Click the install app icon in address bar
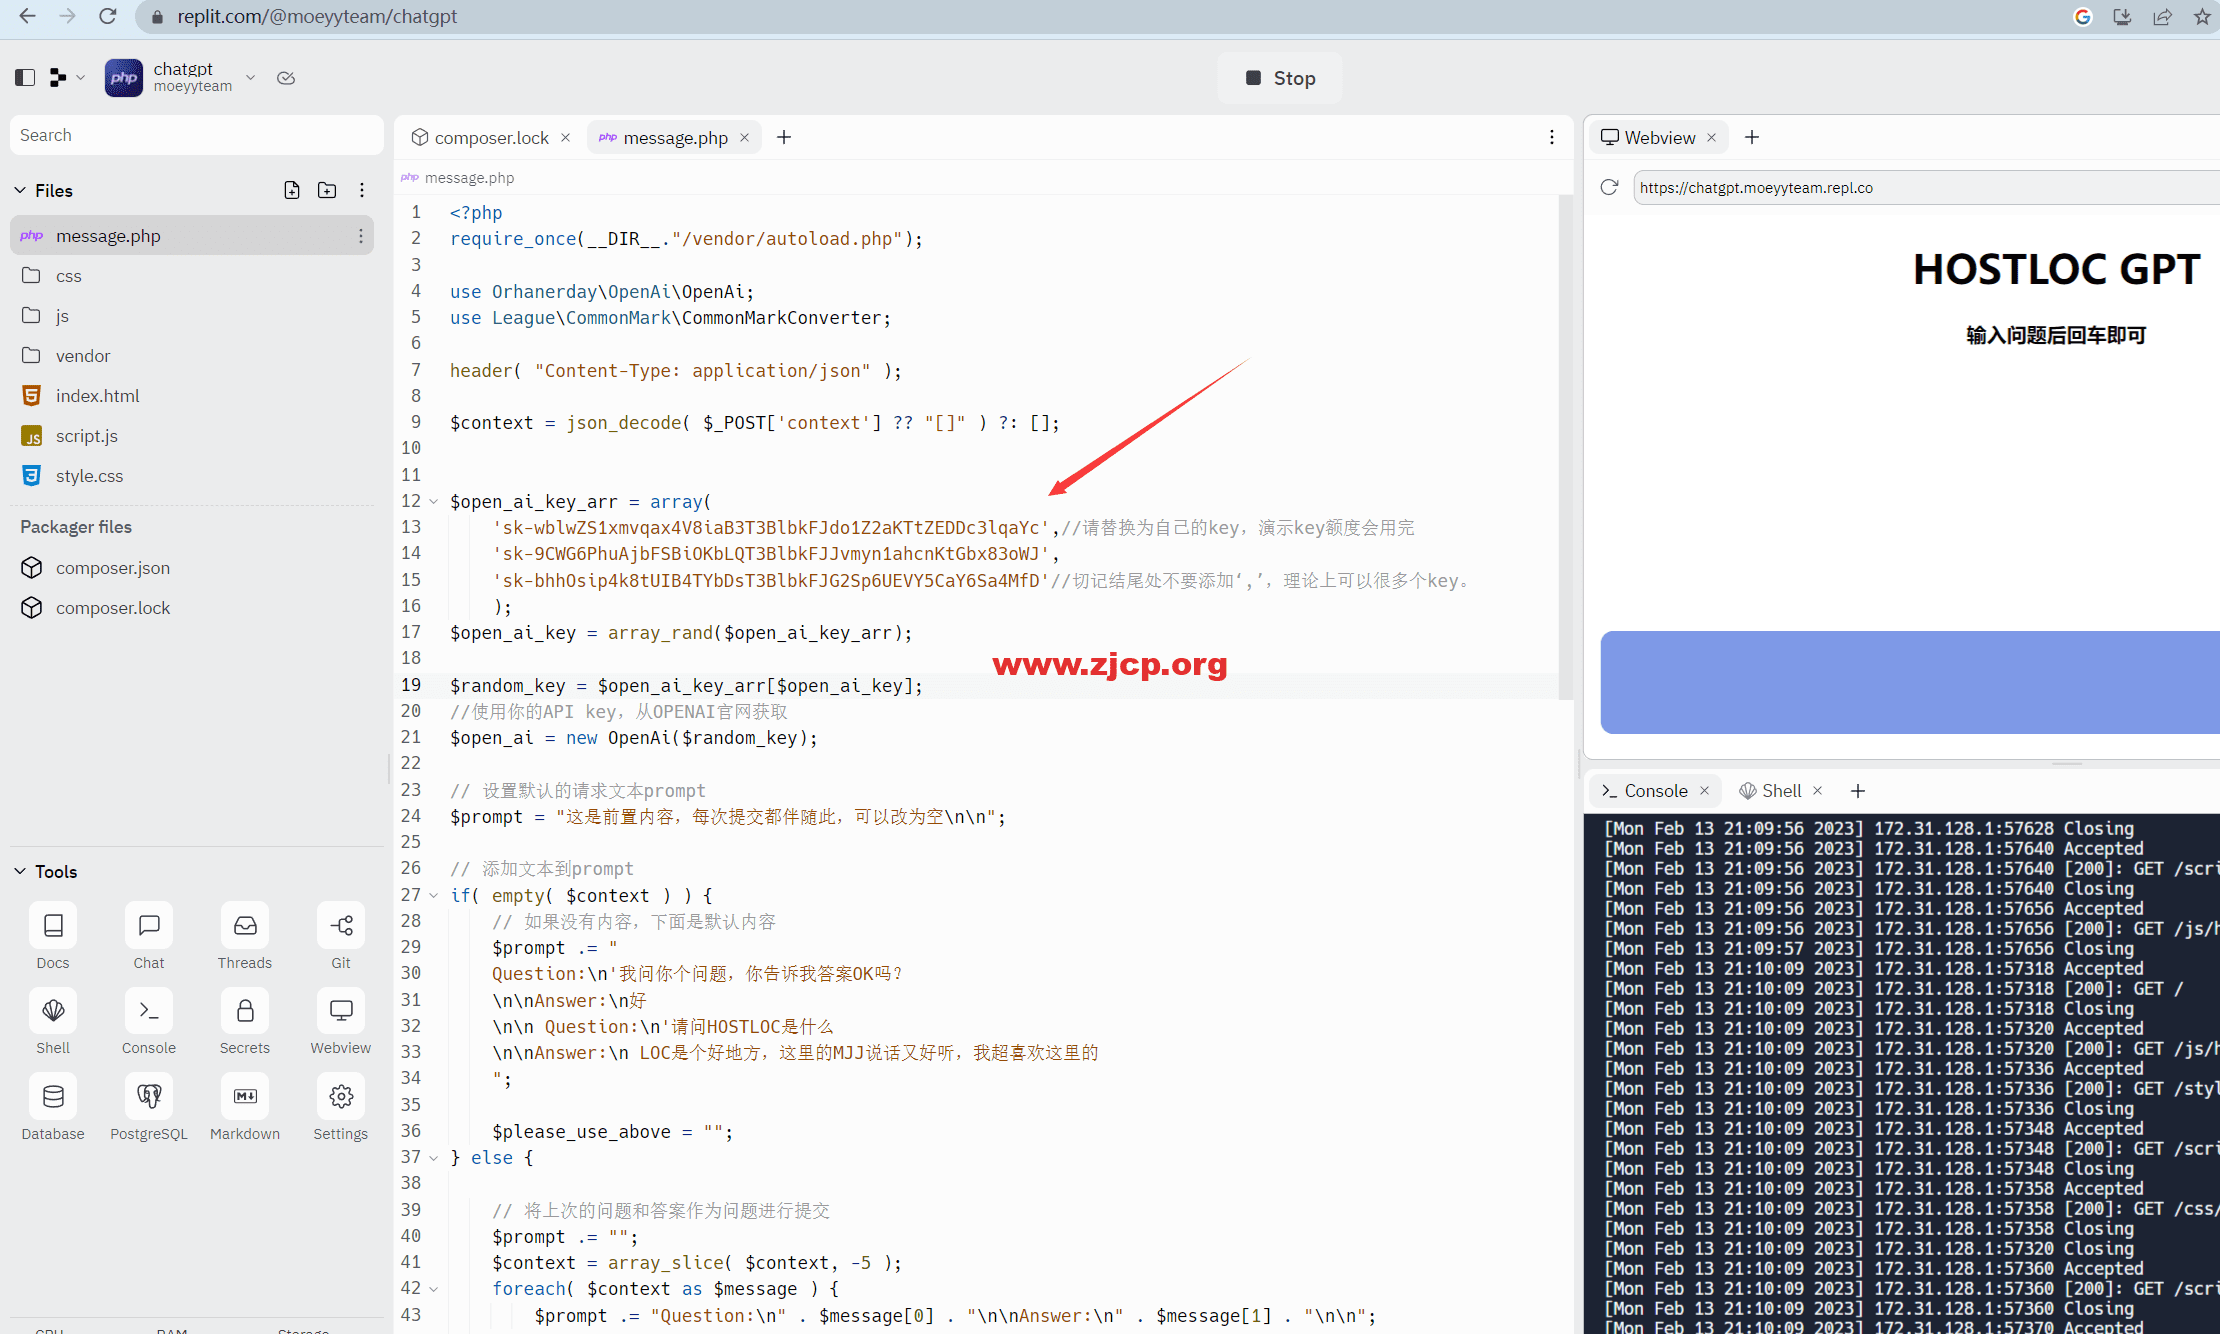The image size is (2220, 1334). click(2122, 16)
